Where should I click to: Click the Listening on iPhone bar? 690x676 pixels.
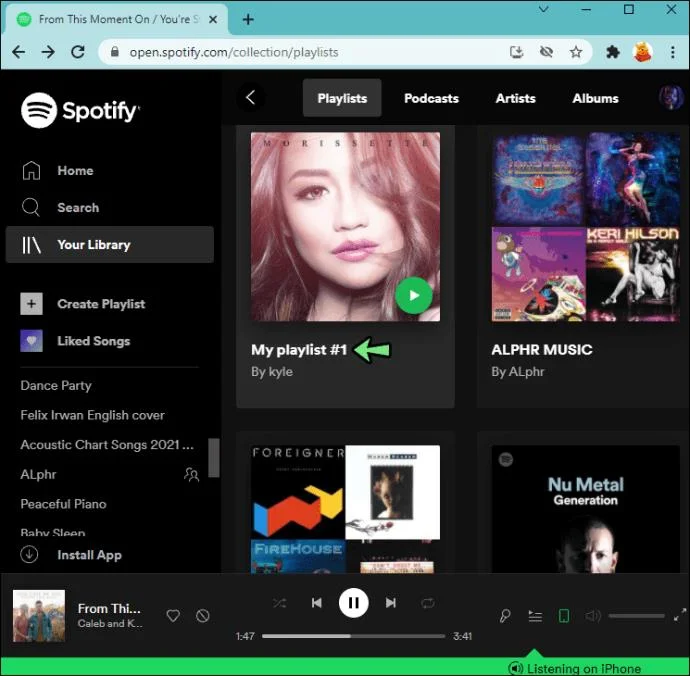(345, 666)
